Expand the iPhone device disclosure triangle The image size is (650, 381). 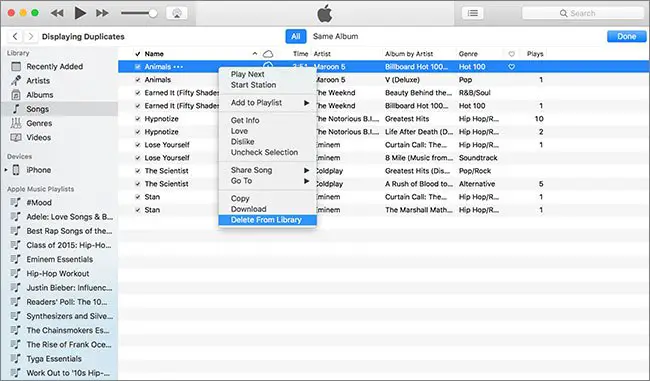click(6, 170)
